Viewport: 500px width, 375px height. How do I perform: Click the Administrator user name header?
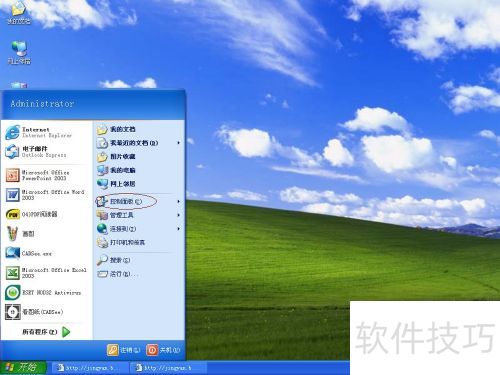click(x=42, y=104)
